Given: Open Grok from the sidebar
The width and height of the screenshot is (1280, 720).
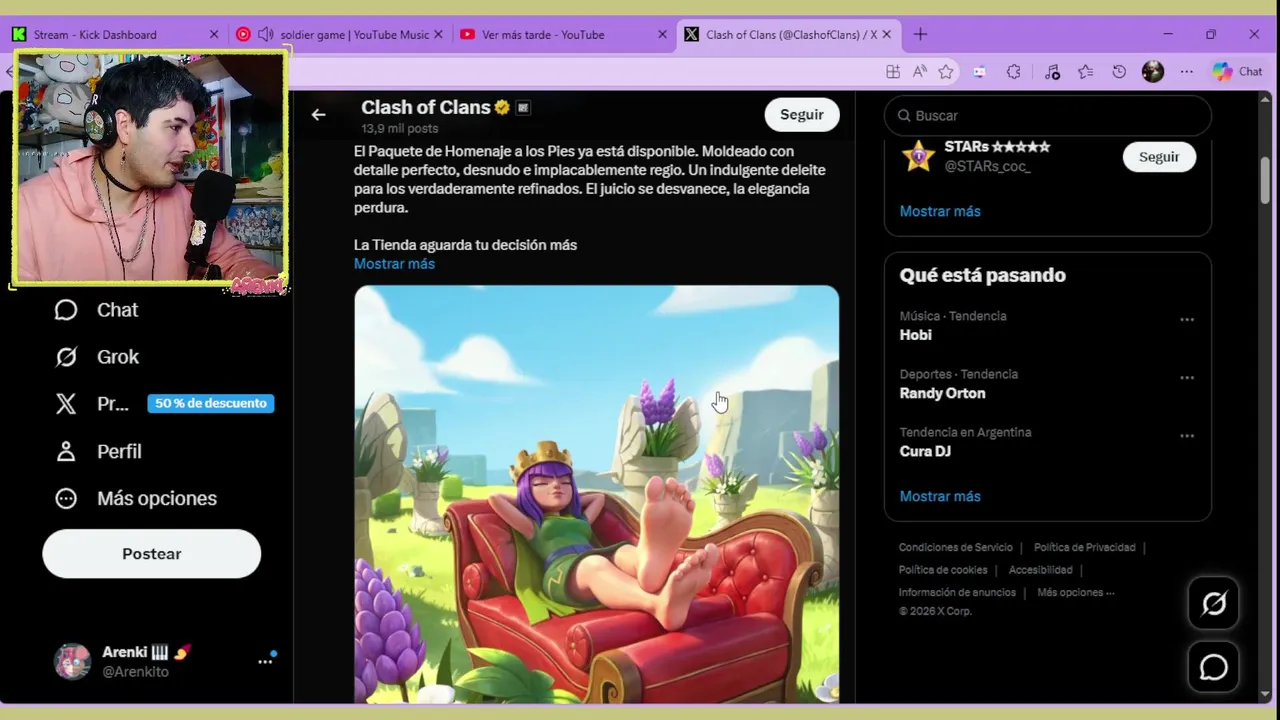Looking at the screenshot, I should pos(97,357).
